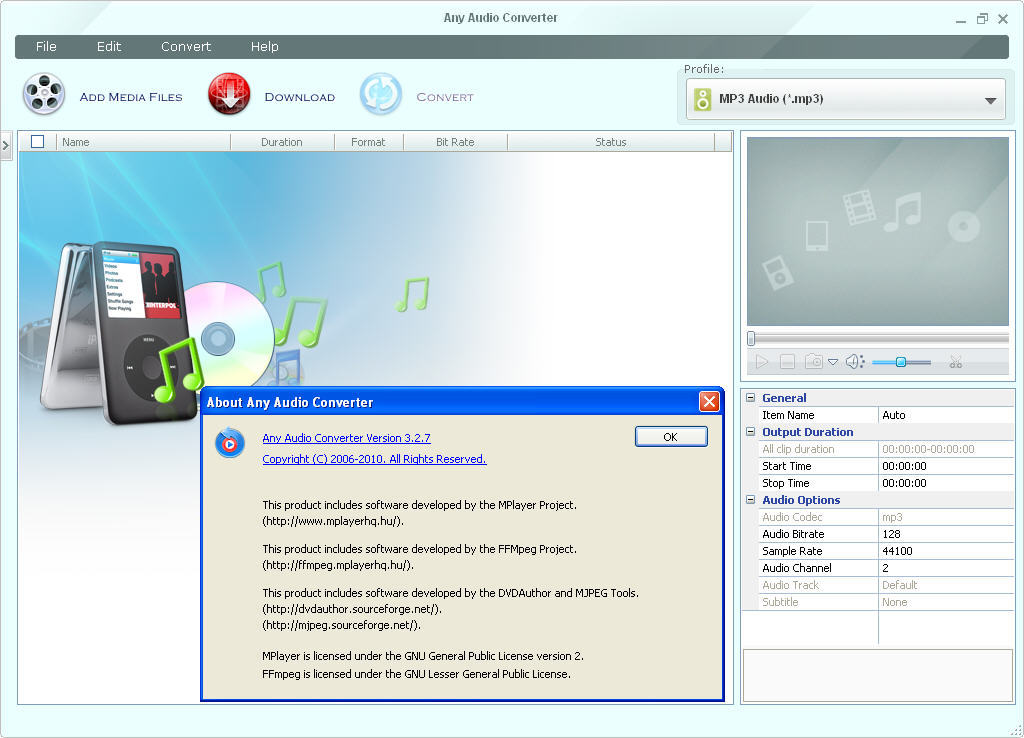Click the Sample Rate value 44100
This screenshot has width=1024, height=738.
[946, 551]
